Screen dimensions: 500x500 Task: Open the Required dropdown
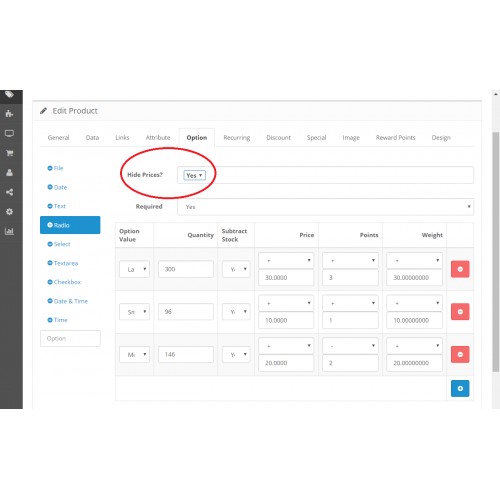325,207
